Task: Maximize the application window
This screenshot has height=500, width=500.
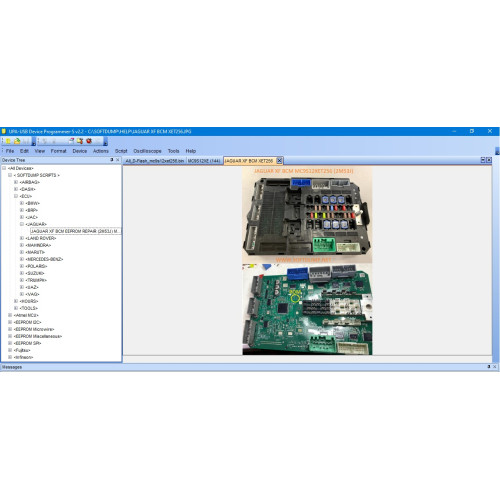Action: 472,131
